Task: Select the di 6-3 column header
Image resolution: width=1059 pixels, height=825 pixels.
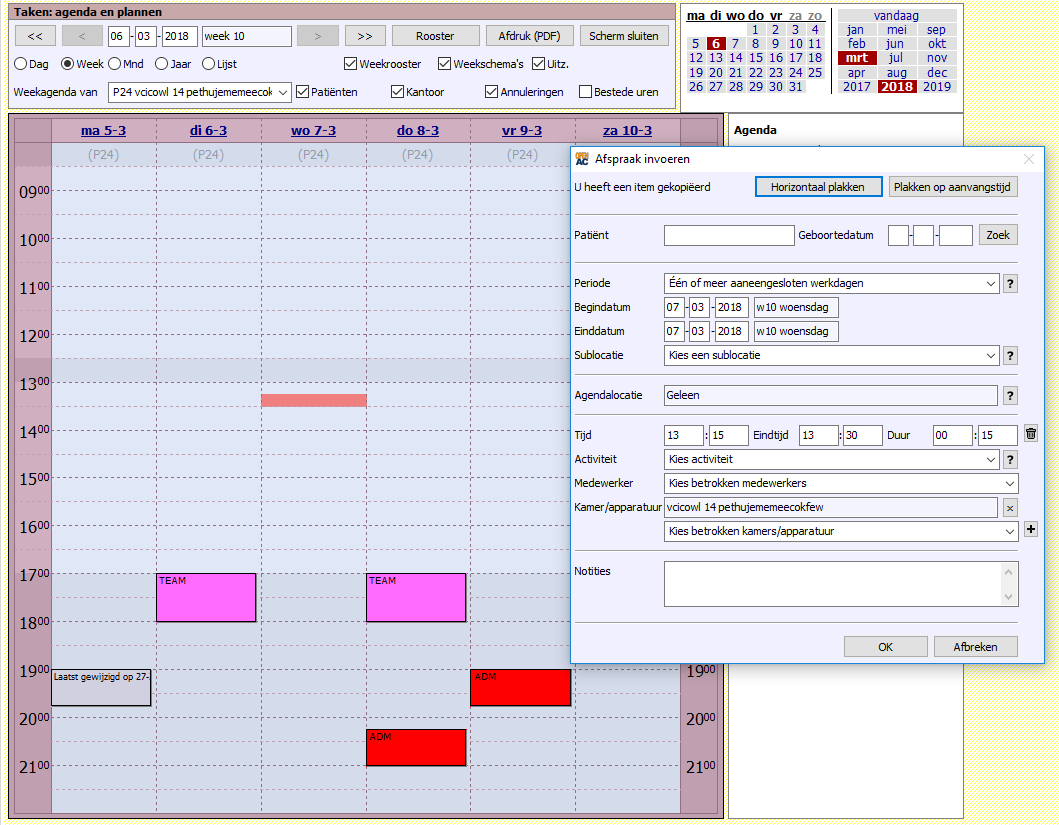Action: [x=209, y=131]
